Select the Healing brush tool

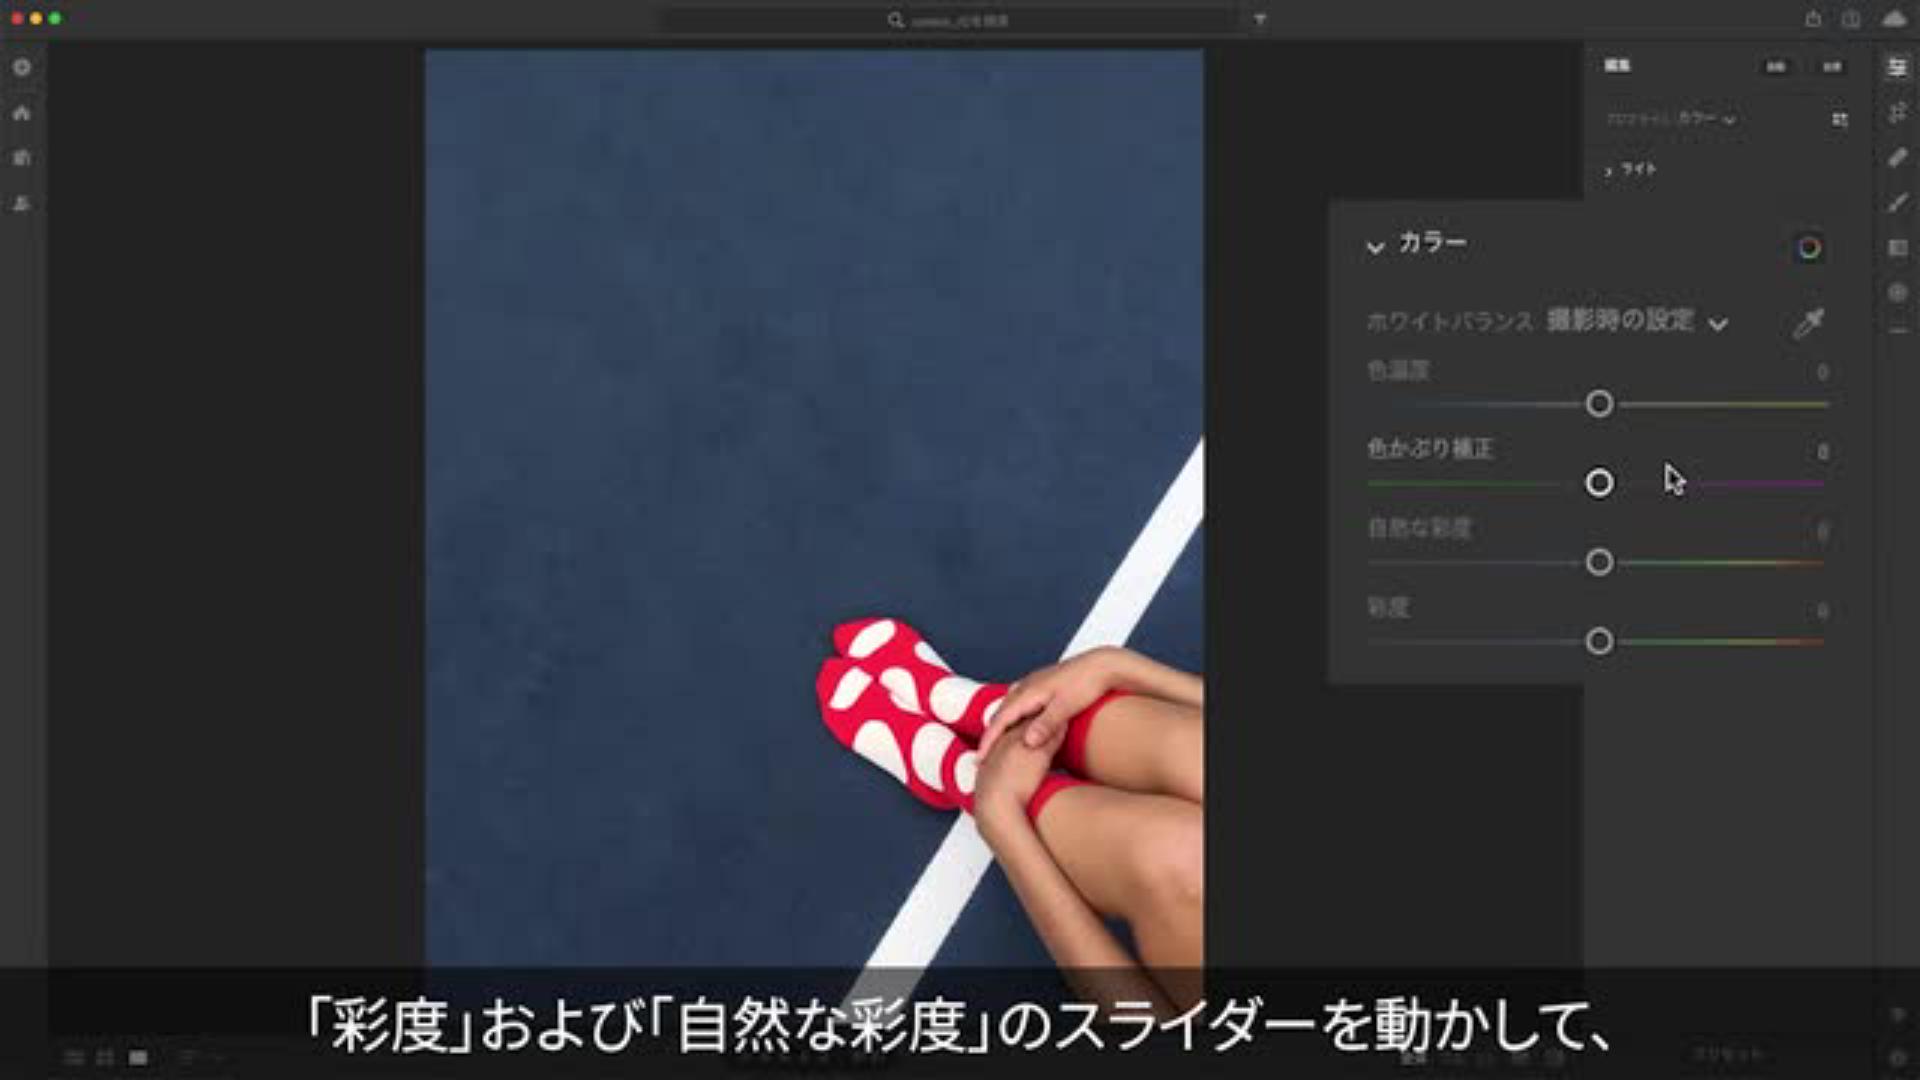(1897, 157)
